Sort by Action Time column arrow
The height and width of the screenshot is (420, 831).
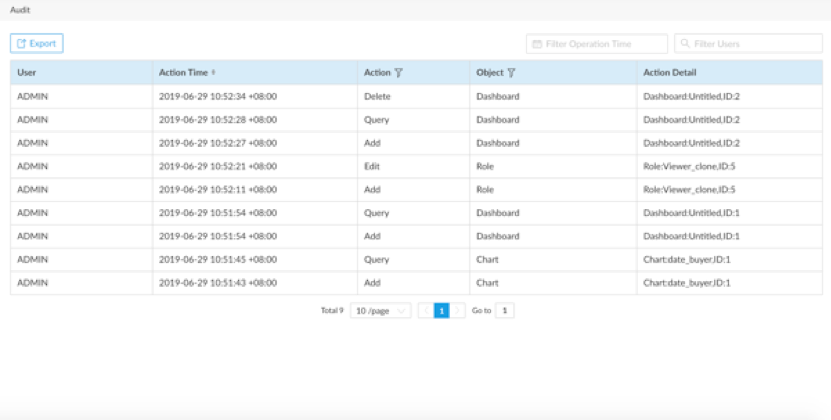(214, 73)
